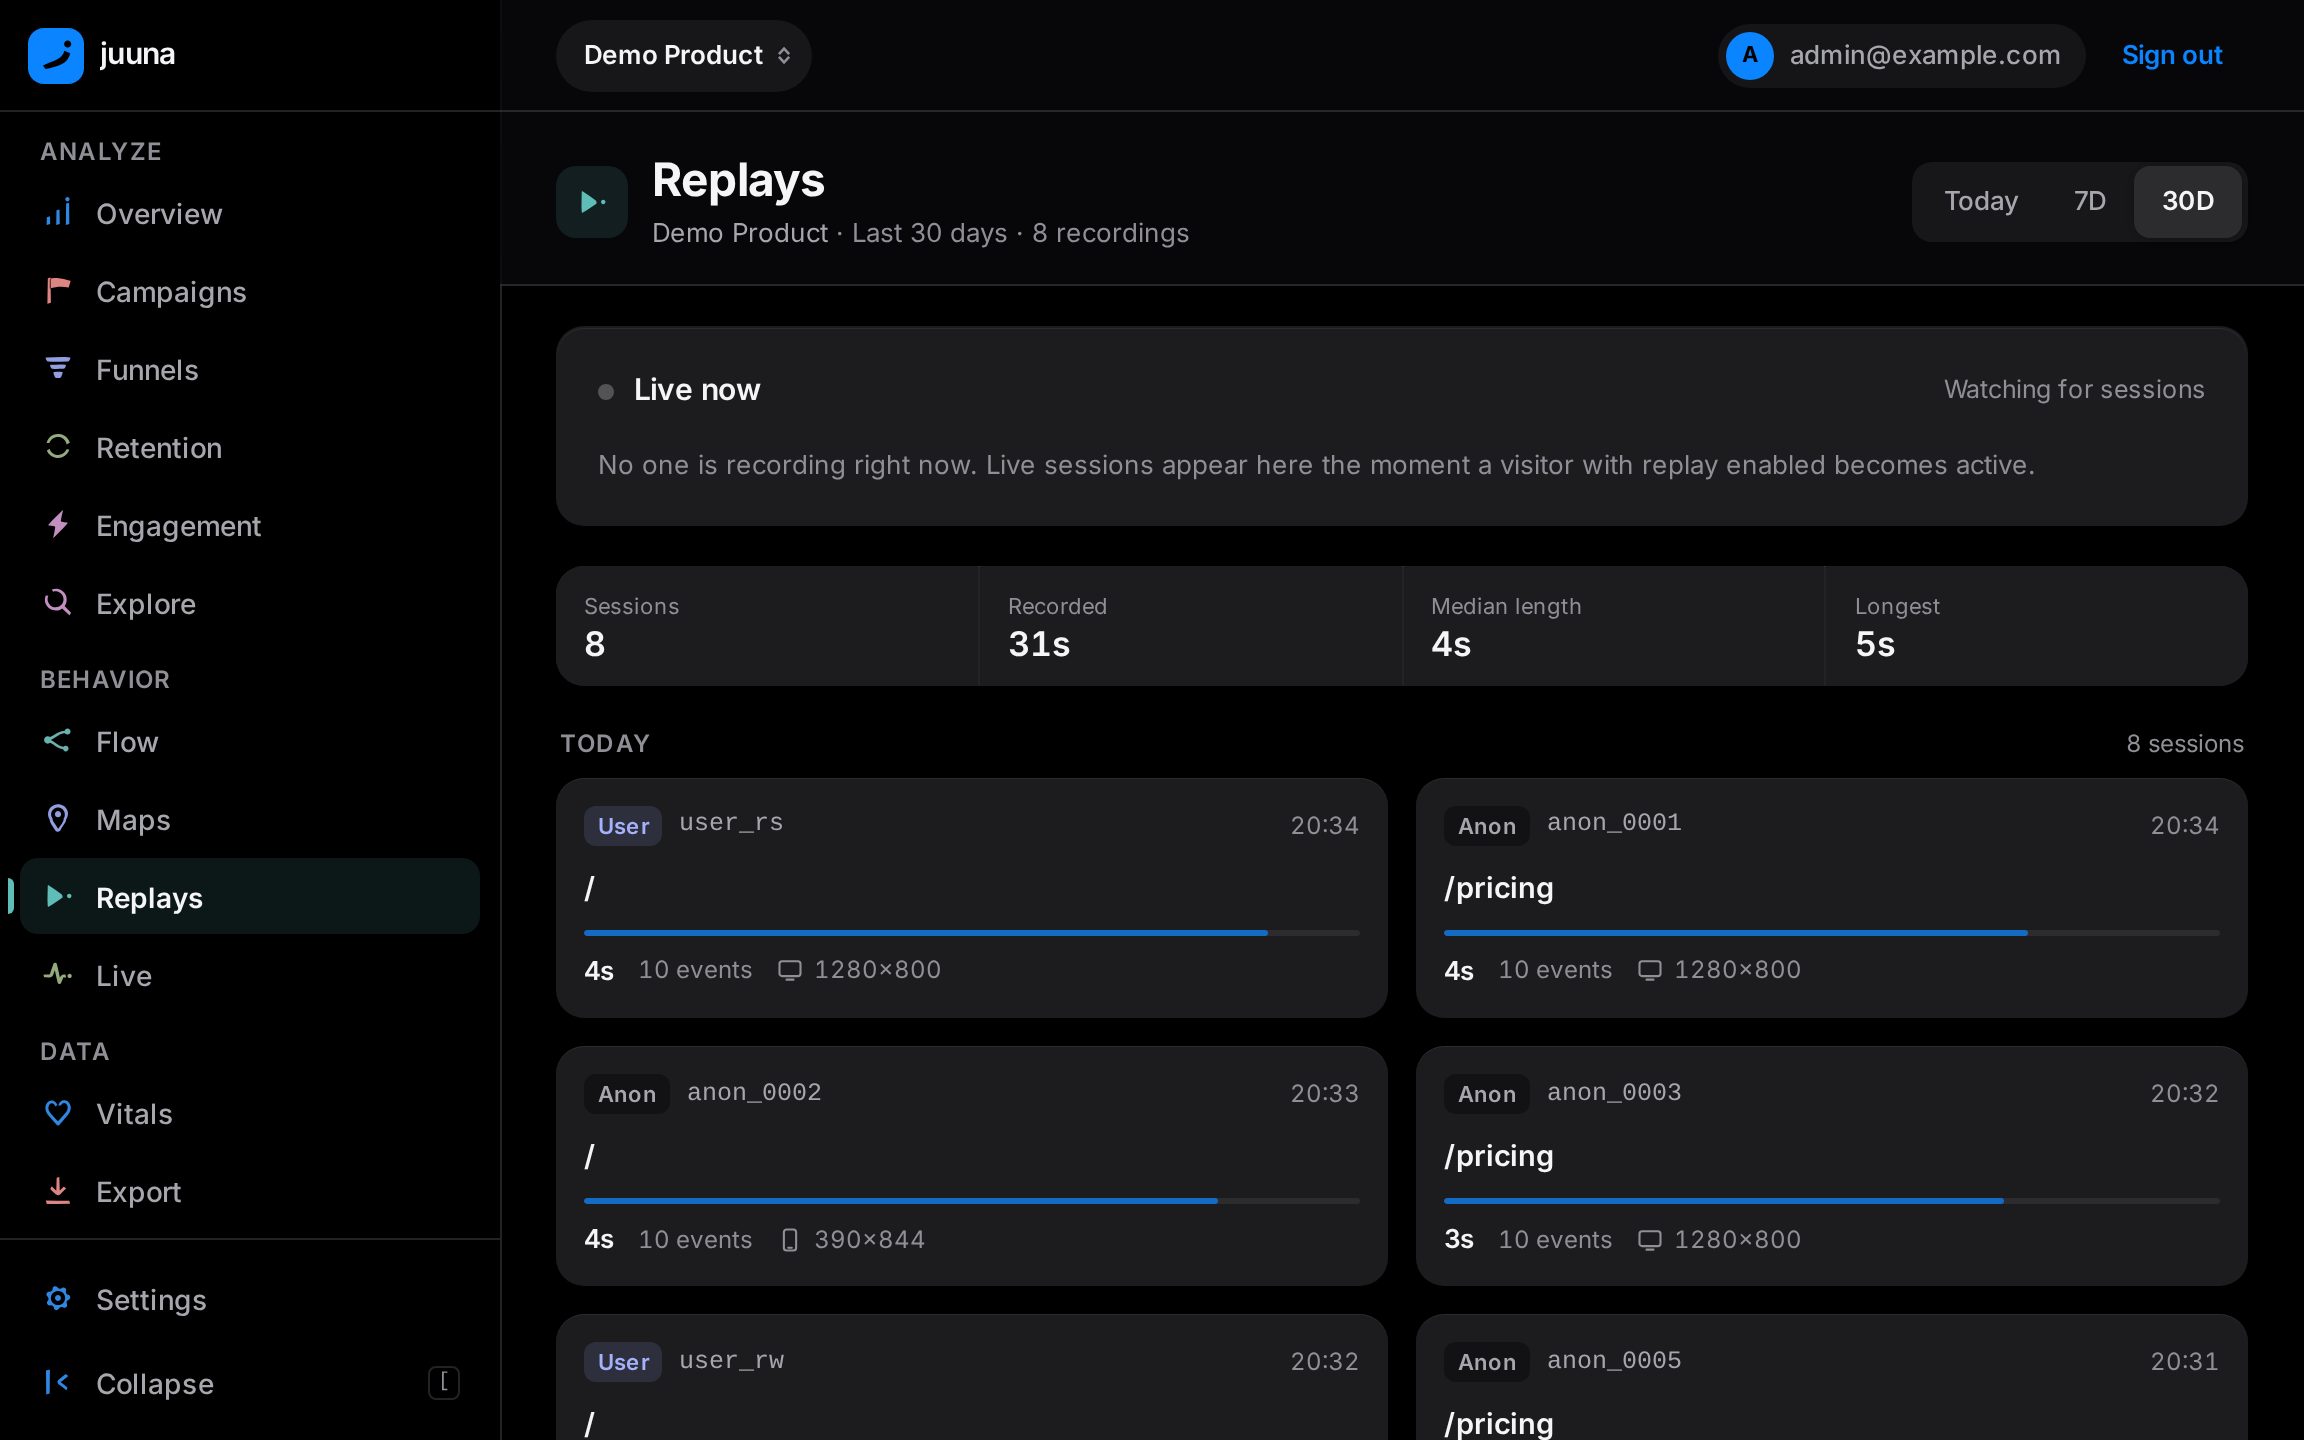Click the bracket keyboard shortcut badge beside Collapse

pyautogui.click(x=444, y=1383)
